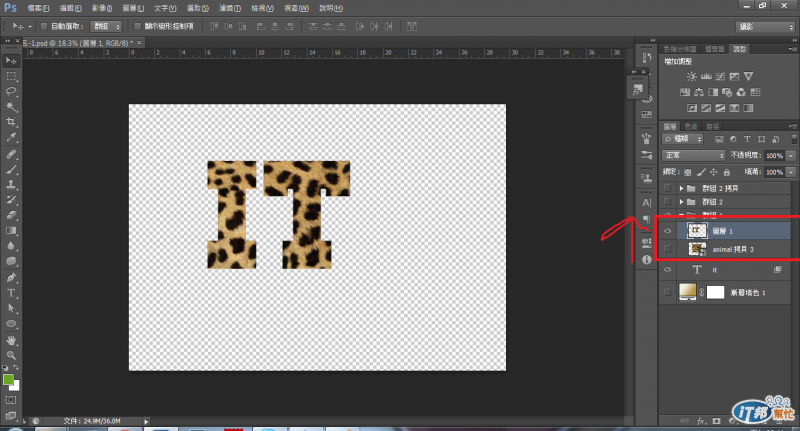Image resolution: width=800 pixels, height=431 pixels.
Task: Open the layer filter 種類 dropdown
Action: click(x=683, y=139)
